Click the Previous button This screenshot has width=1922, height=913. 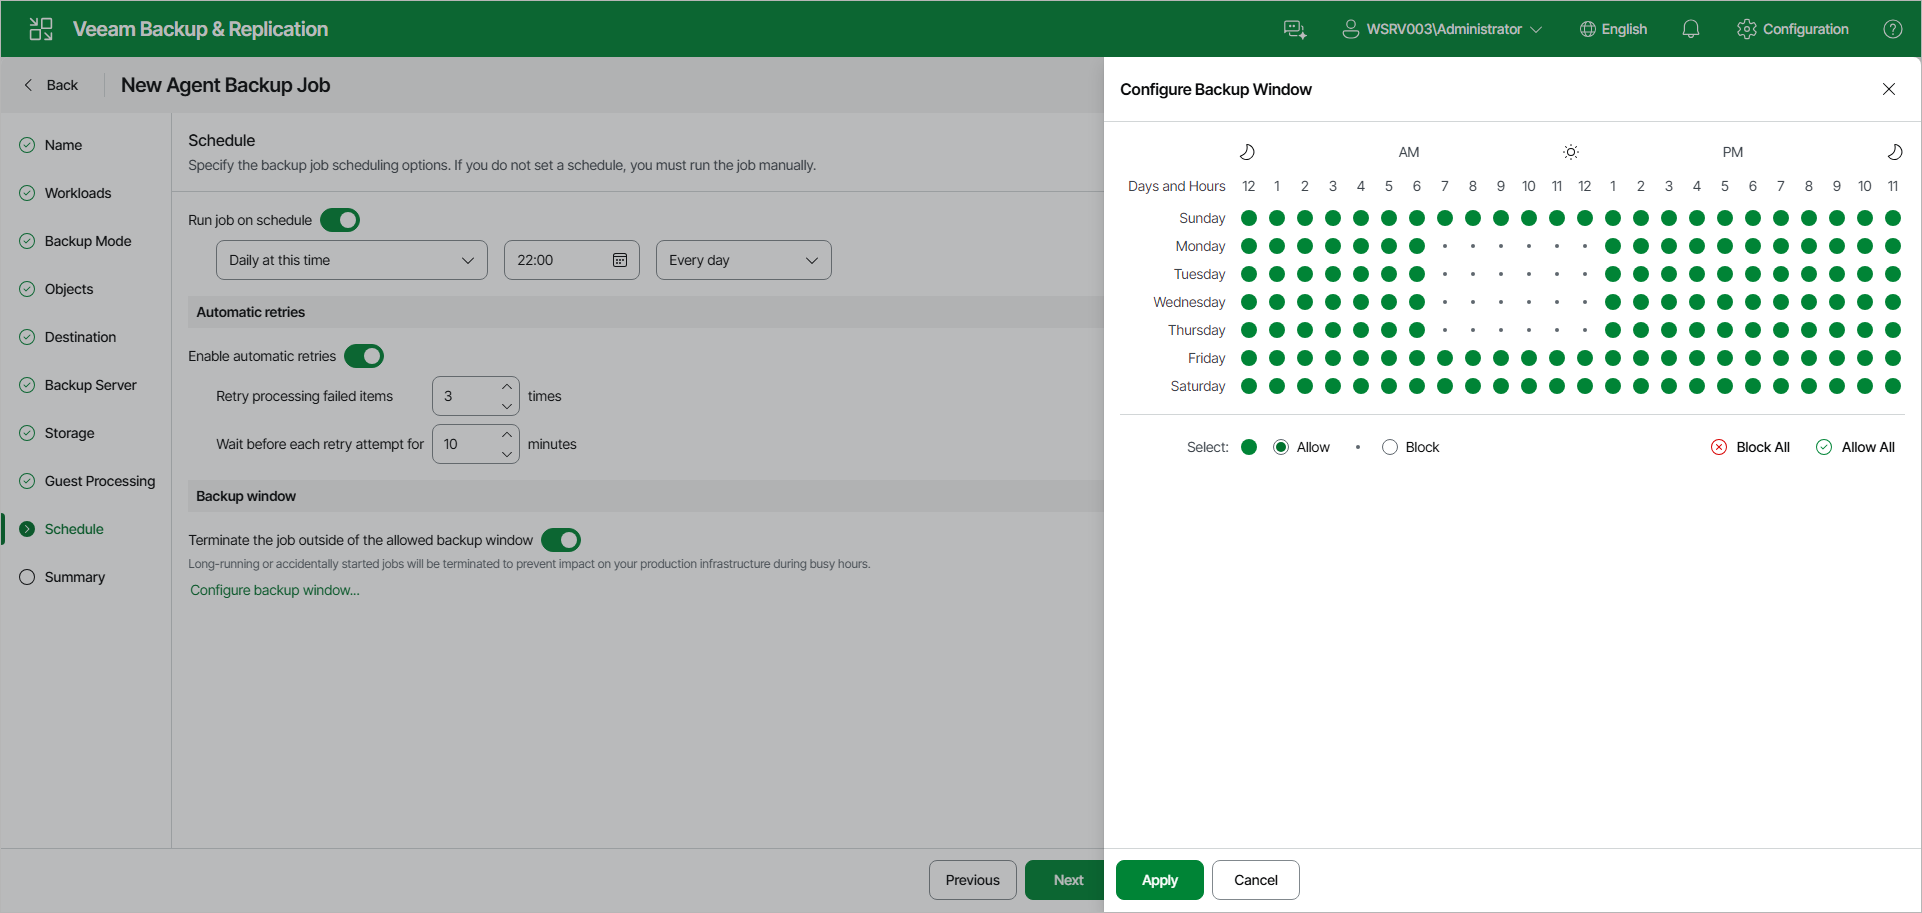pyautogui.click(x=973, y=880)
